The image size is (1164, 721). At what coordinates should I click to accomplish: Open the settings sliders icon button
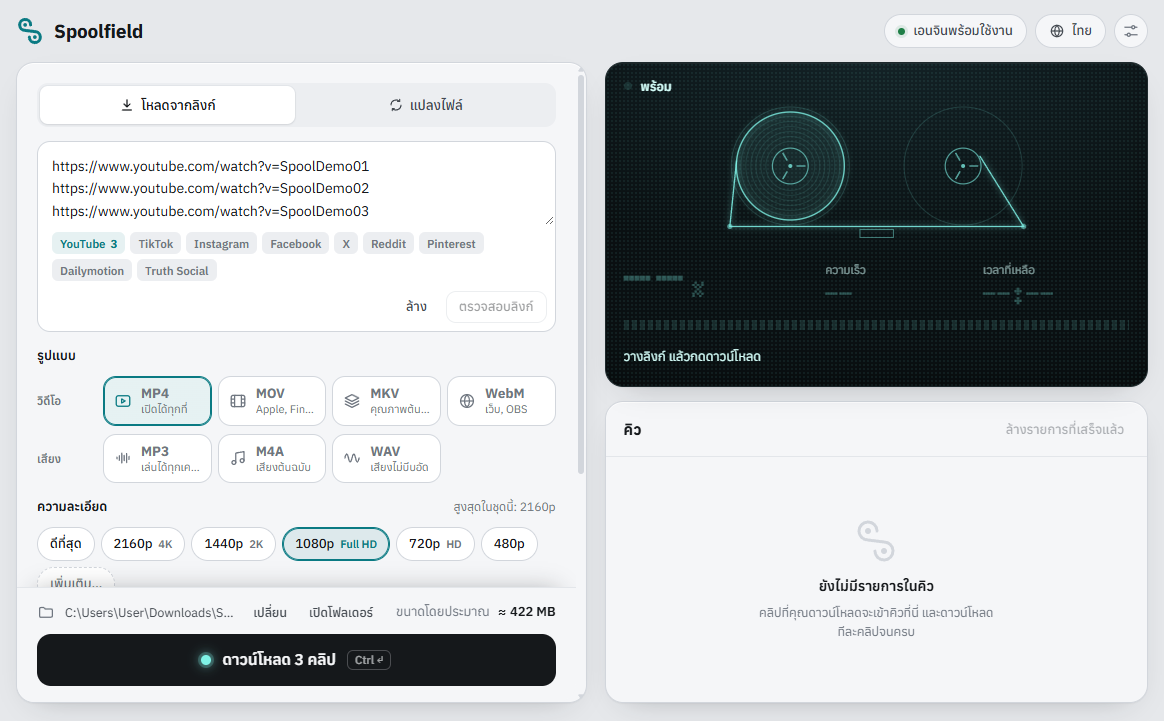pyautogui.click(x=1131, y=31)
